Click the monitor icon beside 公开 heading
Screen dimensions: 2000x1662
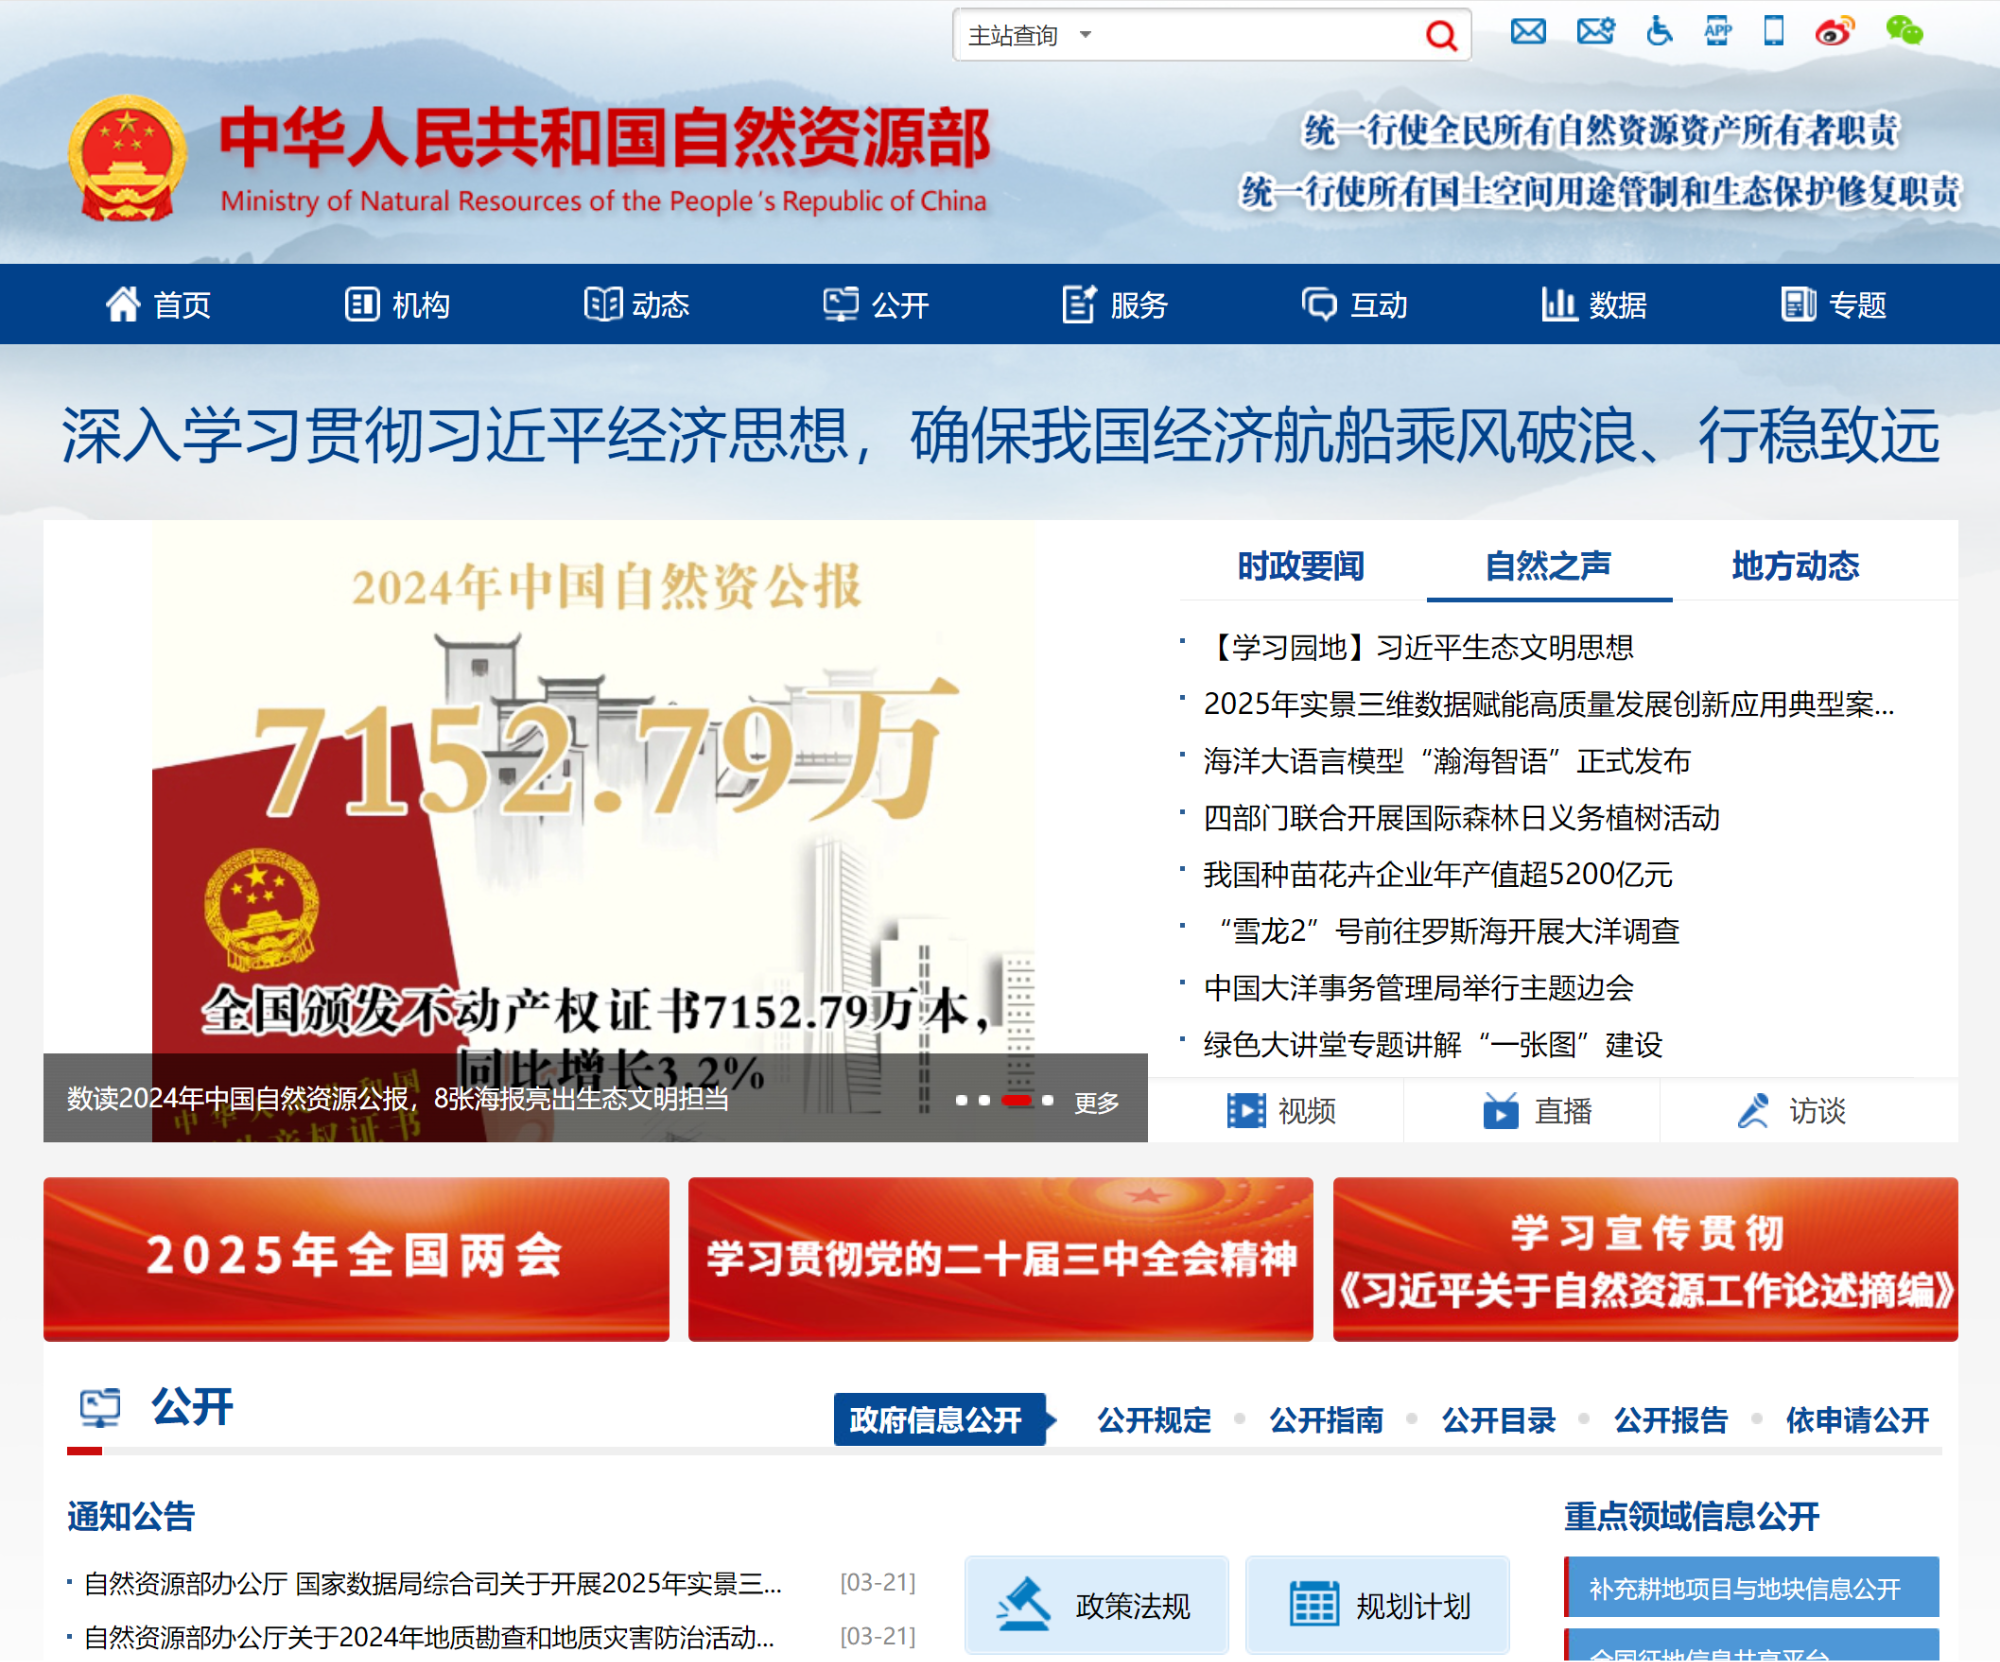[100, 1408]
